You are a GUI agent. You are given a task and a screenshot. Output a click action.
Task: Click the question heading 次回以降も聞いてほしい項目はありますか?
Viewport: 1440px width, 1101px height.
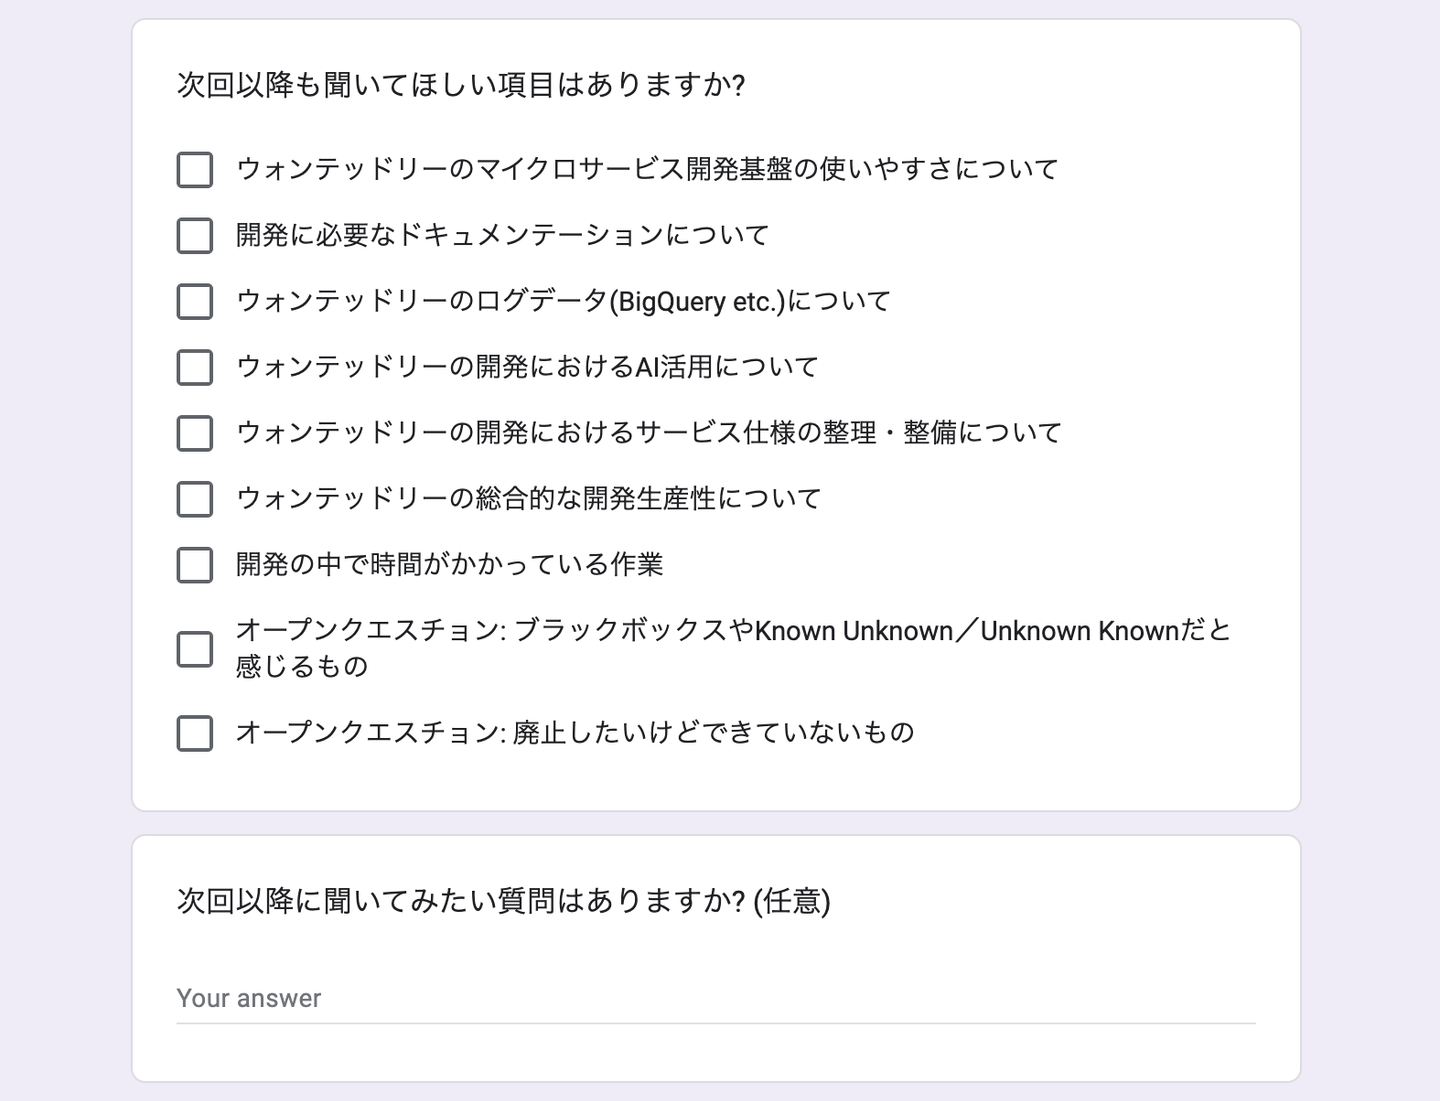click(x=461, y=85)
